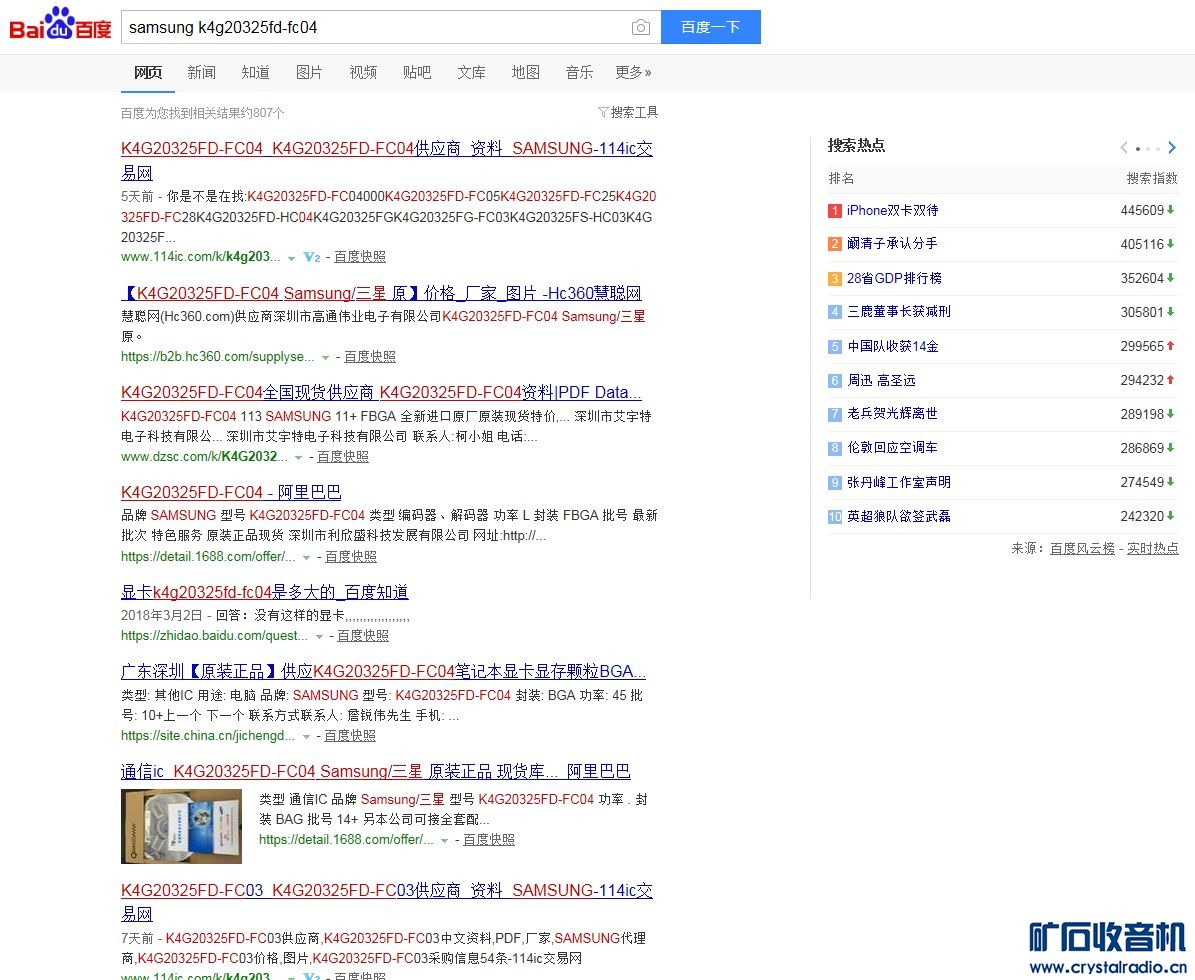This screenshot has width=1195, height=980.
Task: Click product thumbnail of 通信ic result
Action: (x=181, y=826)
